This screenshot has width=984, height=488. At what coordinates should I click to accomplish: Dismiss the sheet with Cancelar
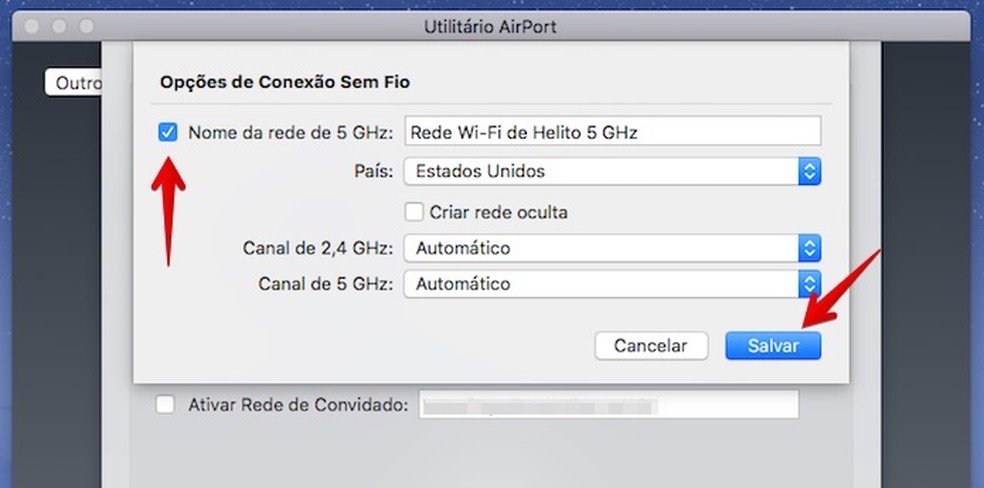[x=651, y=346]
